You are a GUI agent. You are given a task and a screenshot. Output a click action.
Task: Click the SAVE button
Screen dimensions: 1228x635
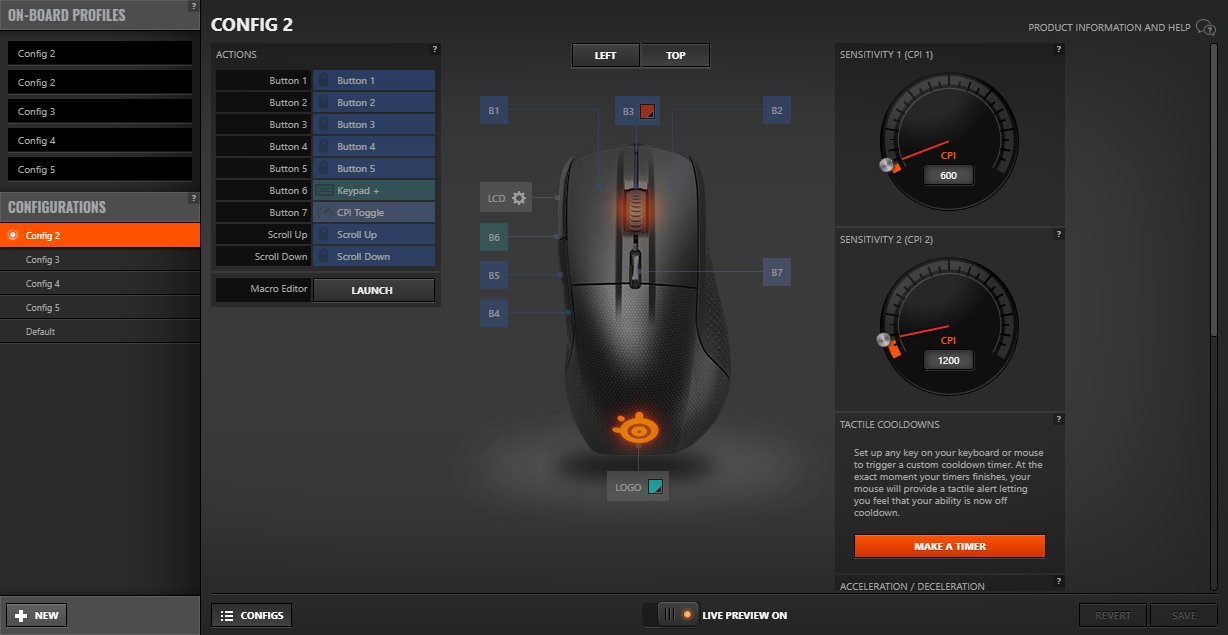[1184, 615]
